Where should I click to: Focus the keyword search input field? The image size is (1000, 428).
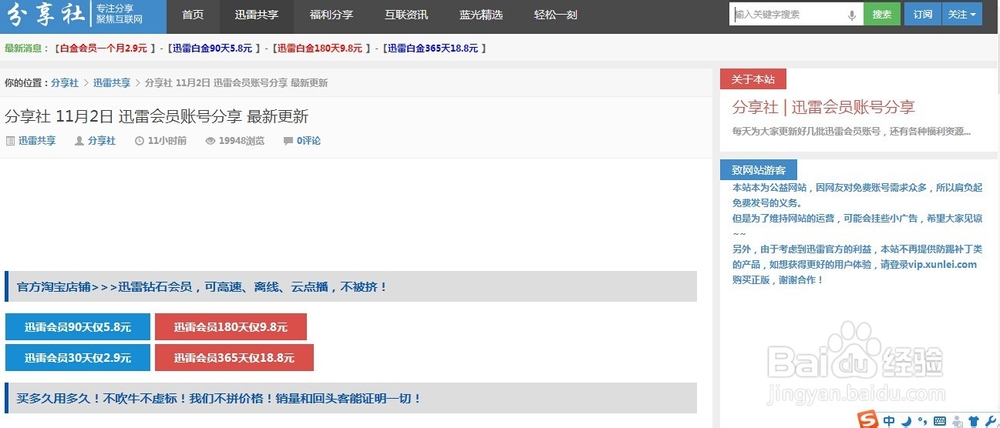pyautogui.click(x=796, y=14)
